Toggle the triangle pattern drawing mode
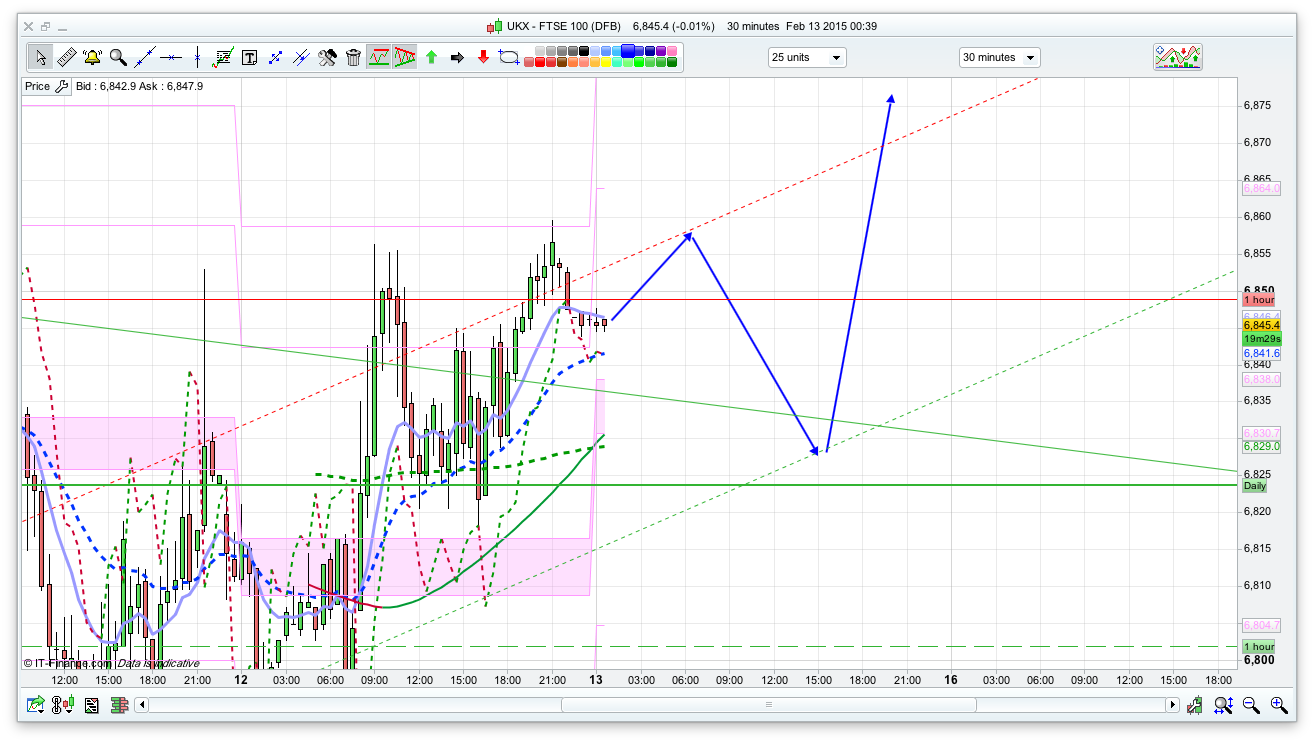 point(405,57)
